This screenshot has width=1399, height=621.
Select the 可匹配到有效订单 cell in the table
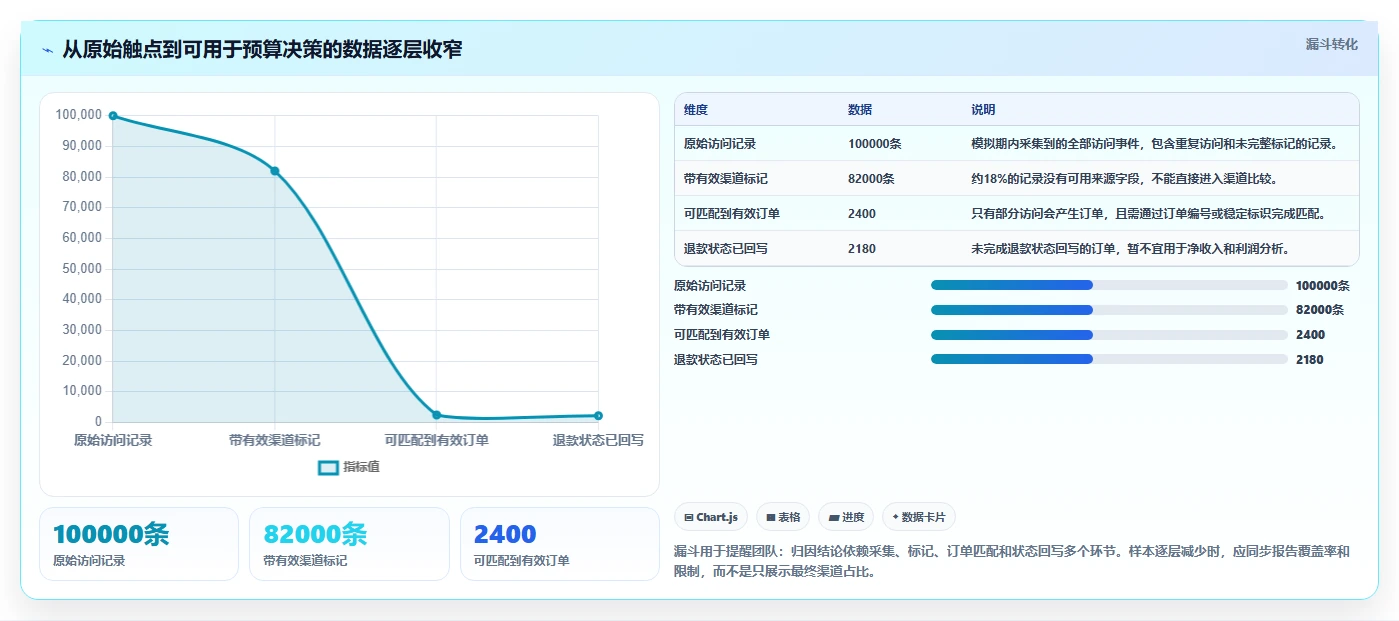coord(732,214)
